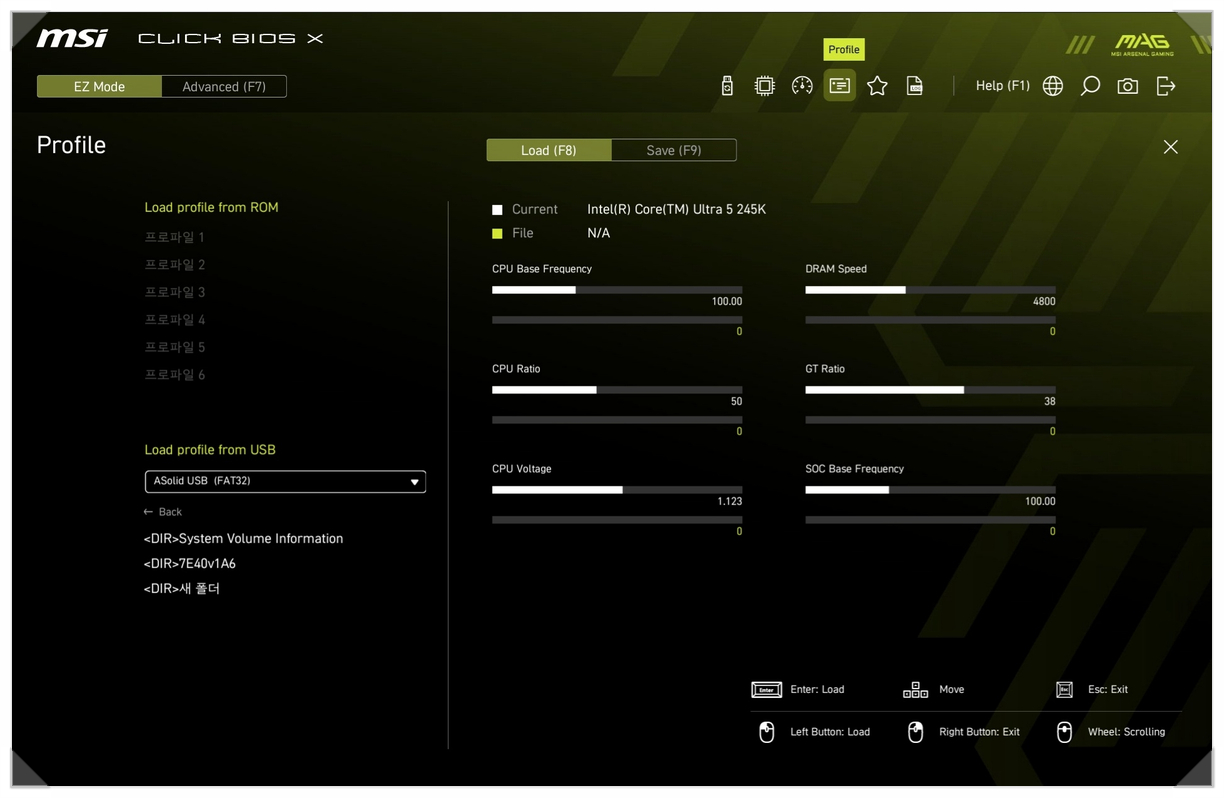This screenshot has height=798, width=1224.
Task: Open the speedometer gauge icon
Action: [802, 86]
